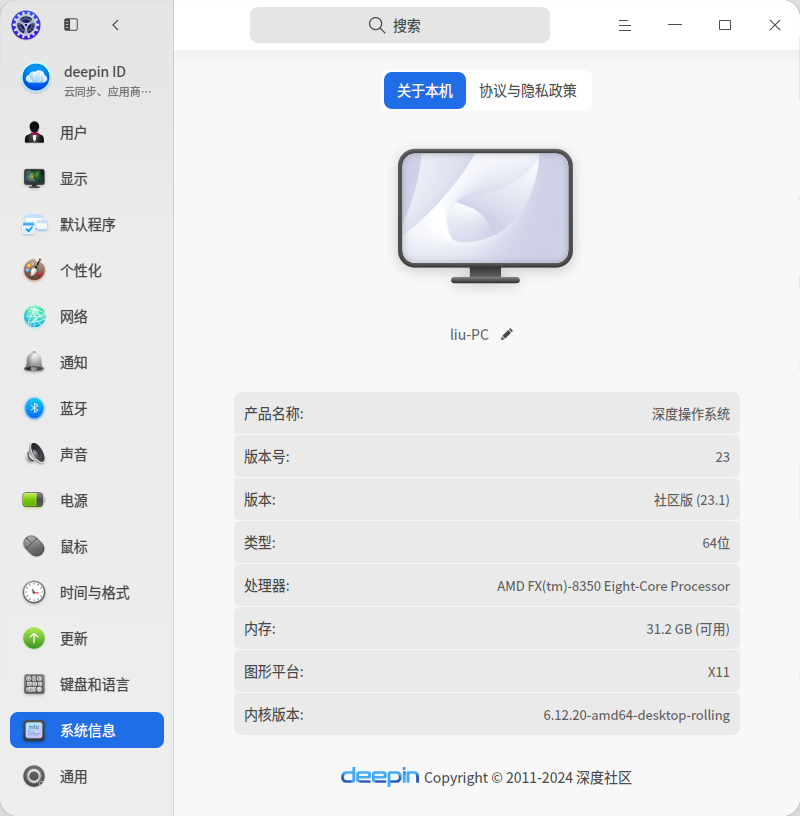Click the Control Center gear logo

pos(26,24)
